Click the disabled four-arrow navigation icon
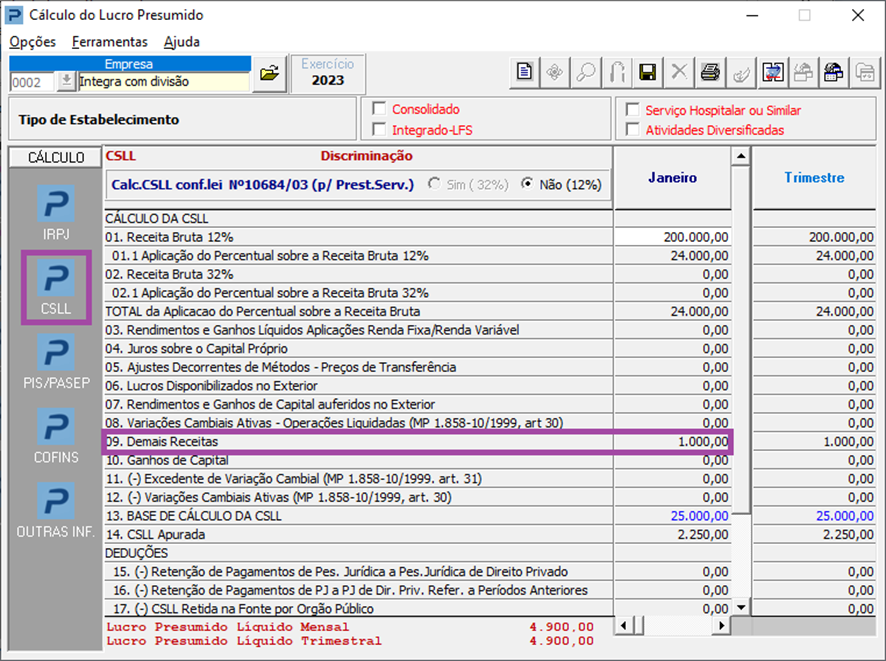 pos(555,73)
